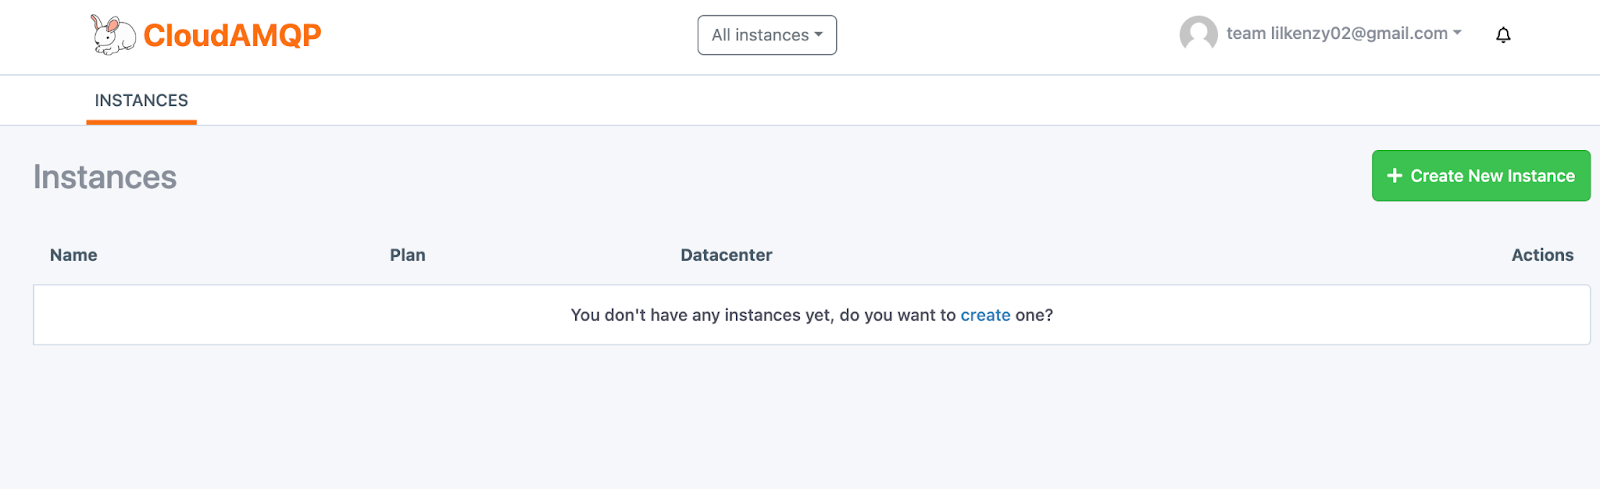Click the Instances page heading
Screen dimensions: 1600x489
point(105,177)
